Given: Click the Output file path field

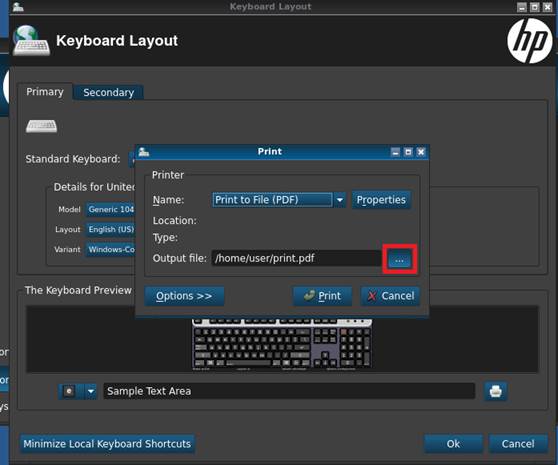Looking at the screenshot, I should tap(296, 258).
